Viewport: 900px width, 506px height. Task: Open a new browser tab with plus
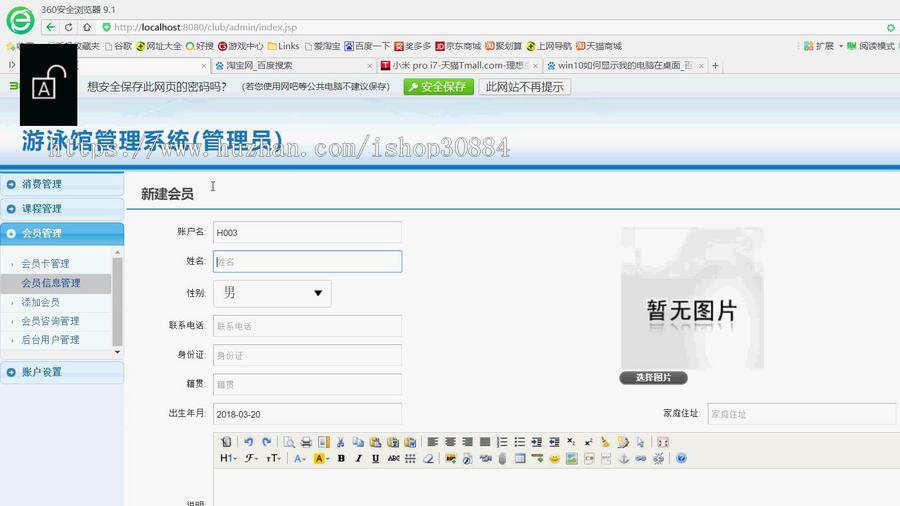point(715,65)
